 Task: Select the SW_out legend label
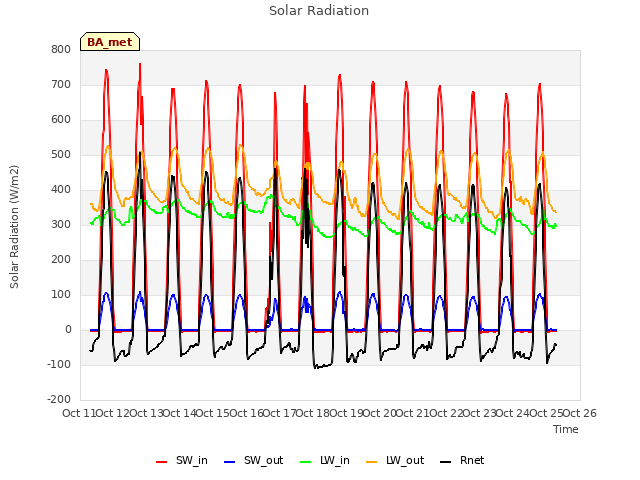point(263,460)
